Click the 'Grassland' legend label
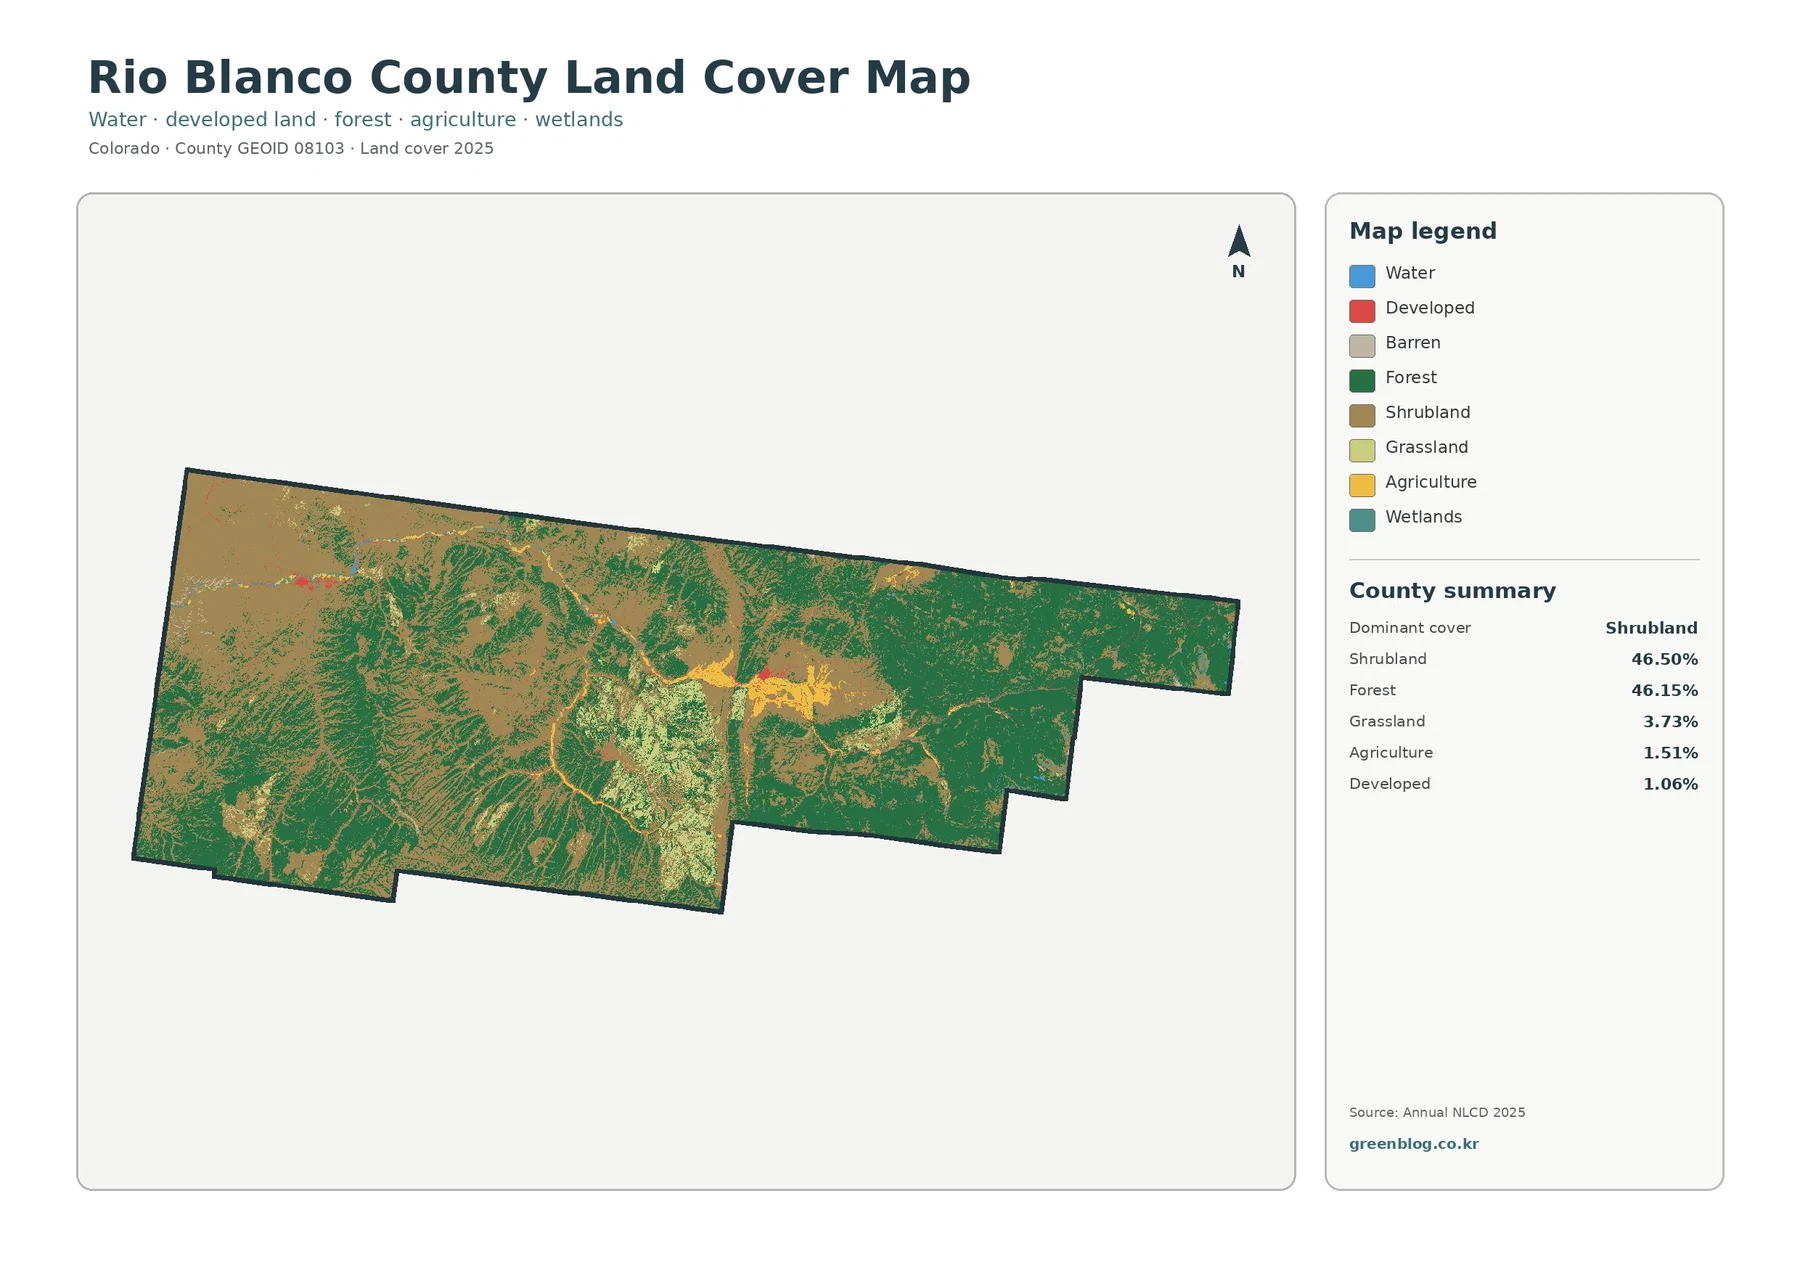The width and height of the screenshot is (1800, 1273). tap(1427, 447)
